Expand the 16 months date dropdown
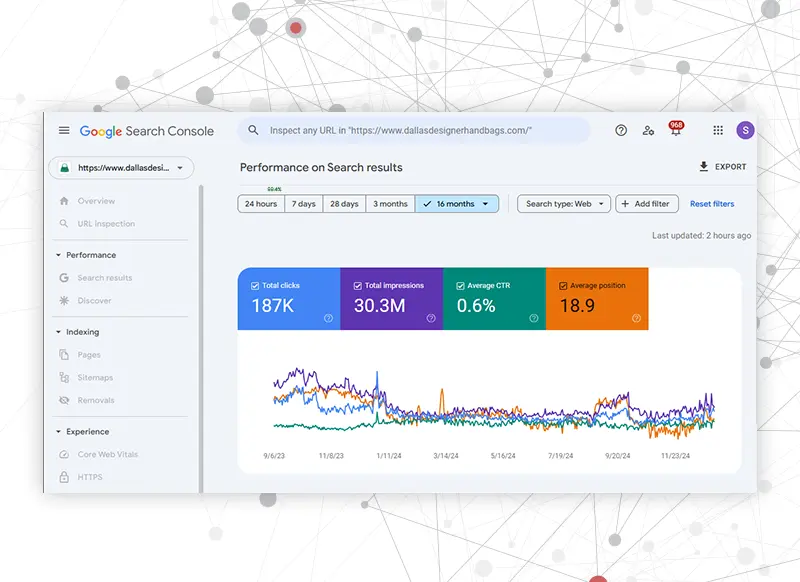Image resolution: width=800 pixels, height=582 pixels. pos(486,204)
